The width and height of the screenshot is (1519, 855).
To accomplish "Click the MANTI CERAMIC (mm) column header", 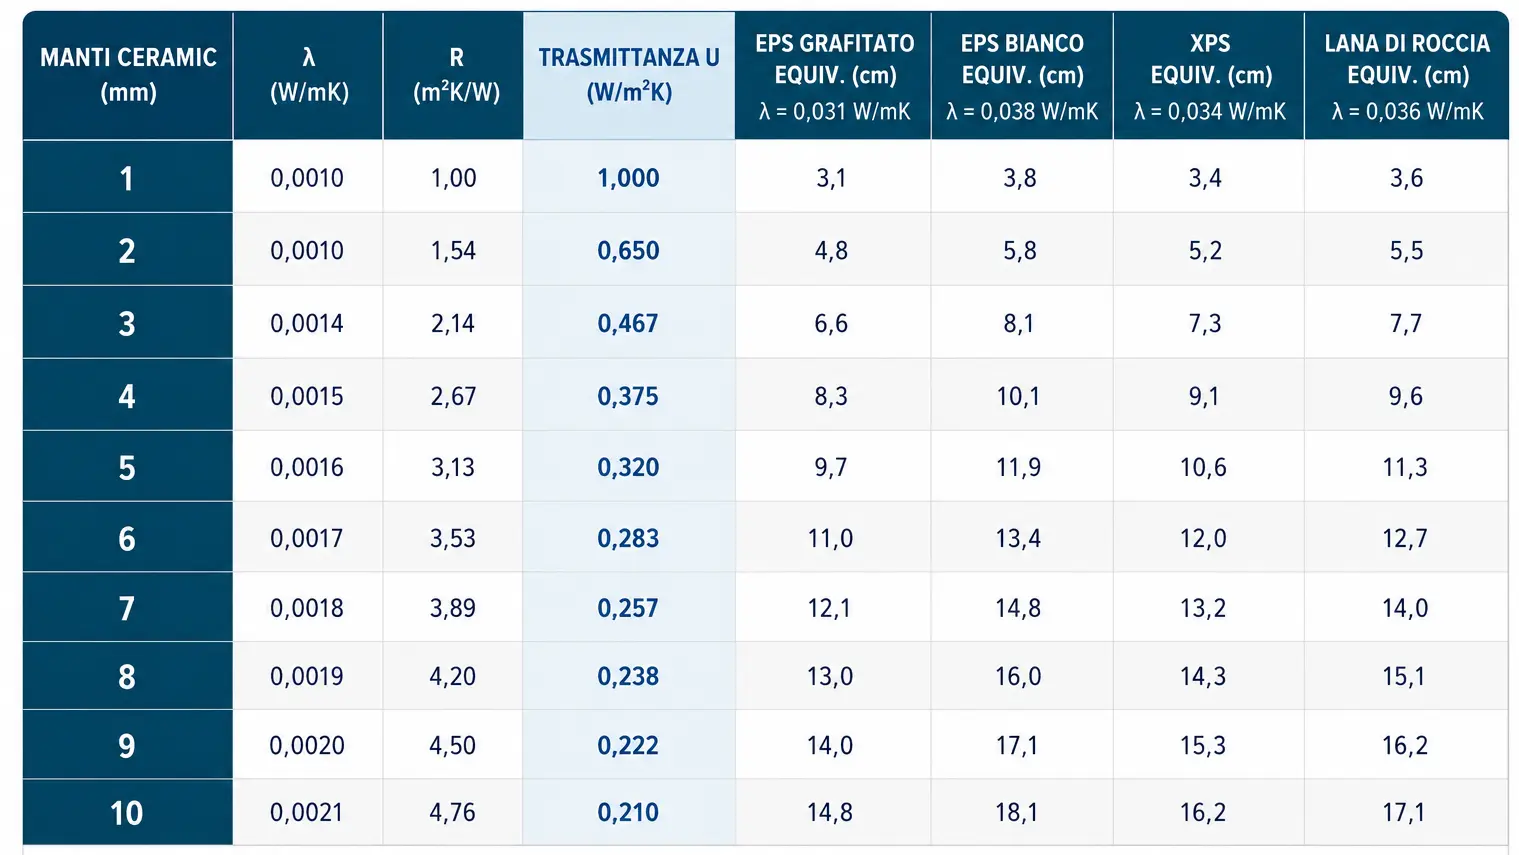I will pyautogui.click(x=128, y=75).
